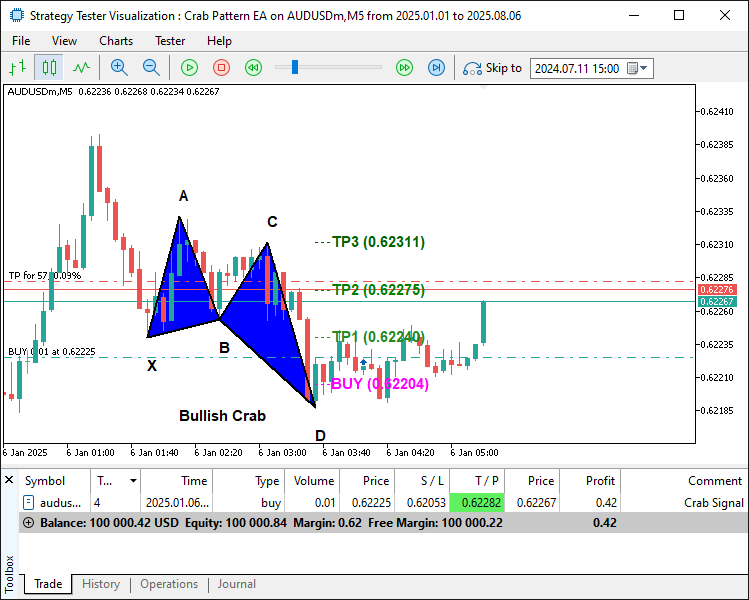749x600 pixels.
Task: Switch to the Journal tab
Action: pos(236,584)
